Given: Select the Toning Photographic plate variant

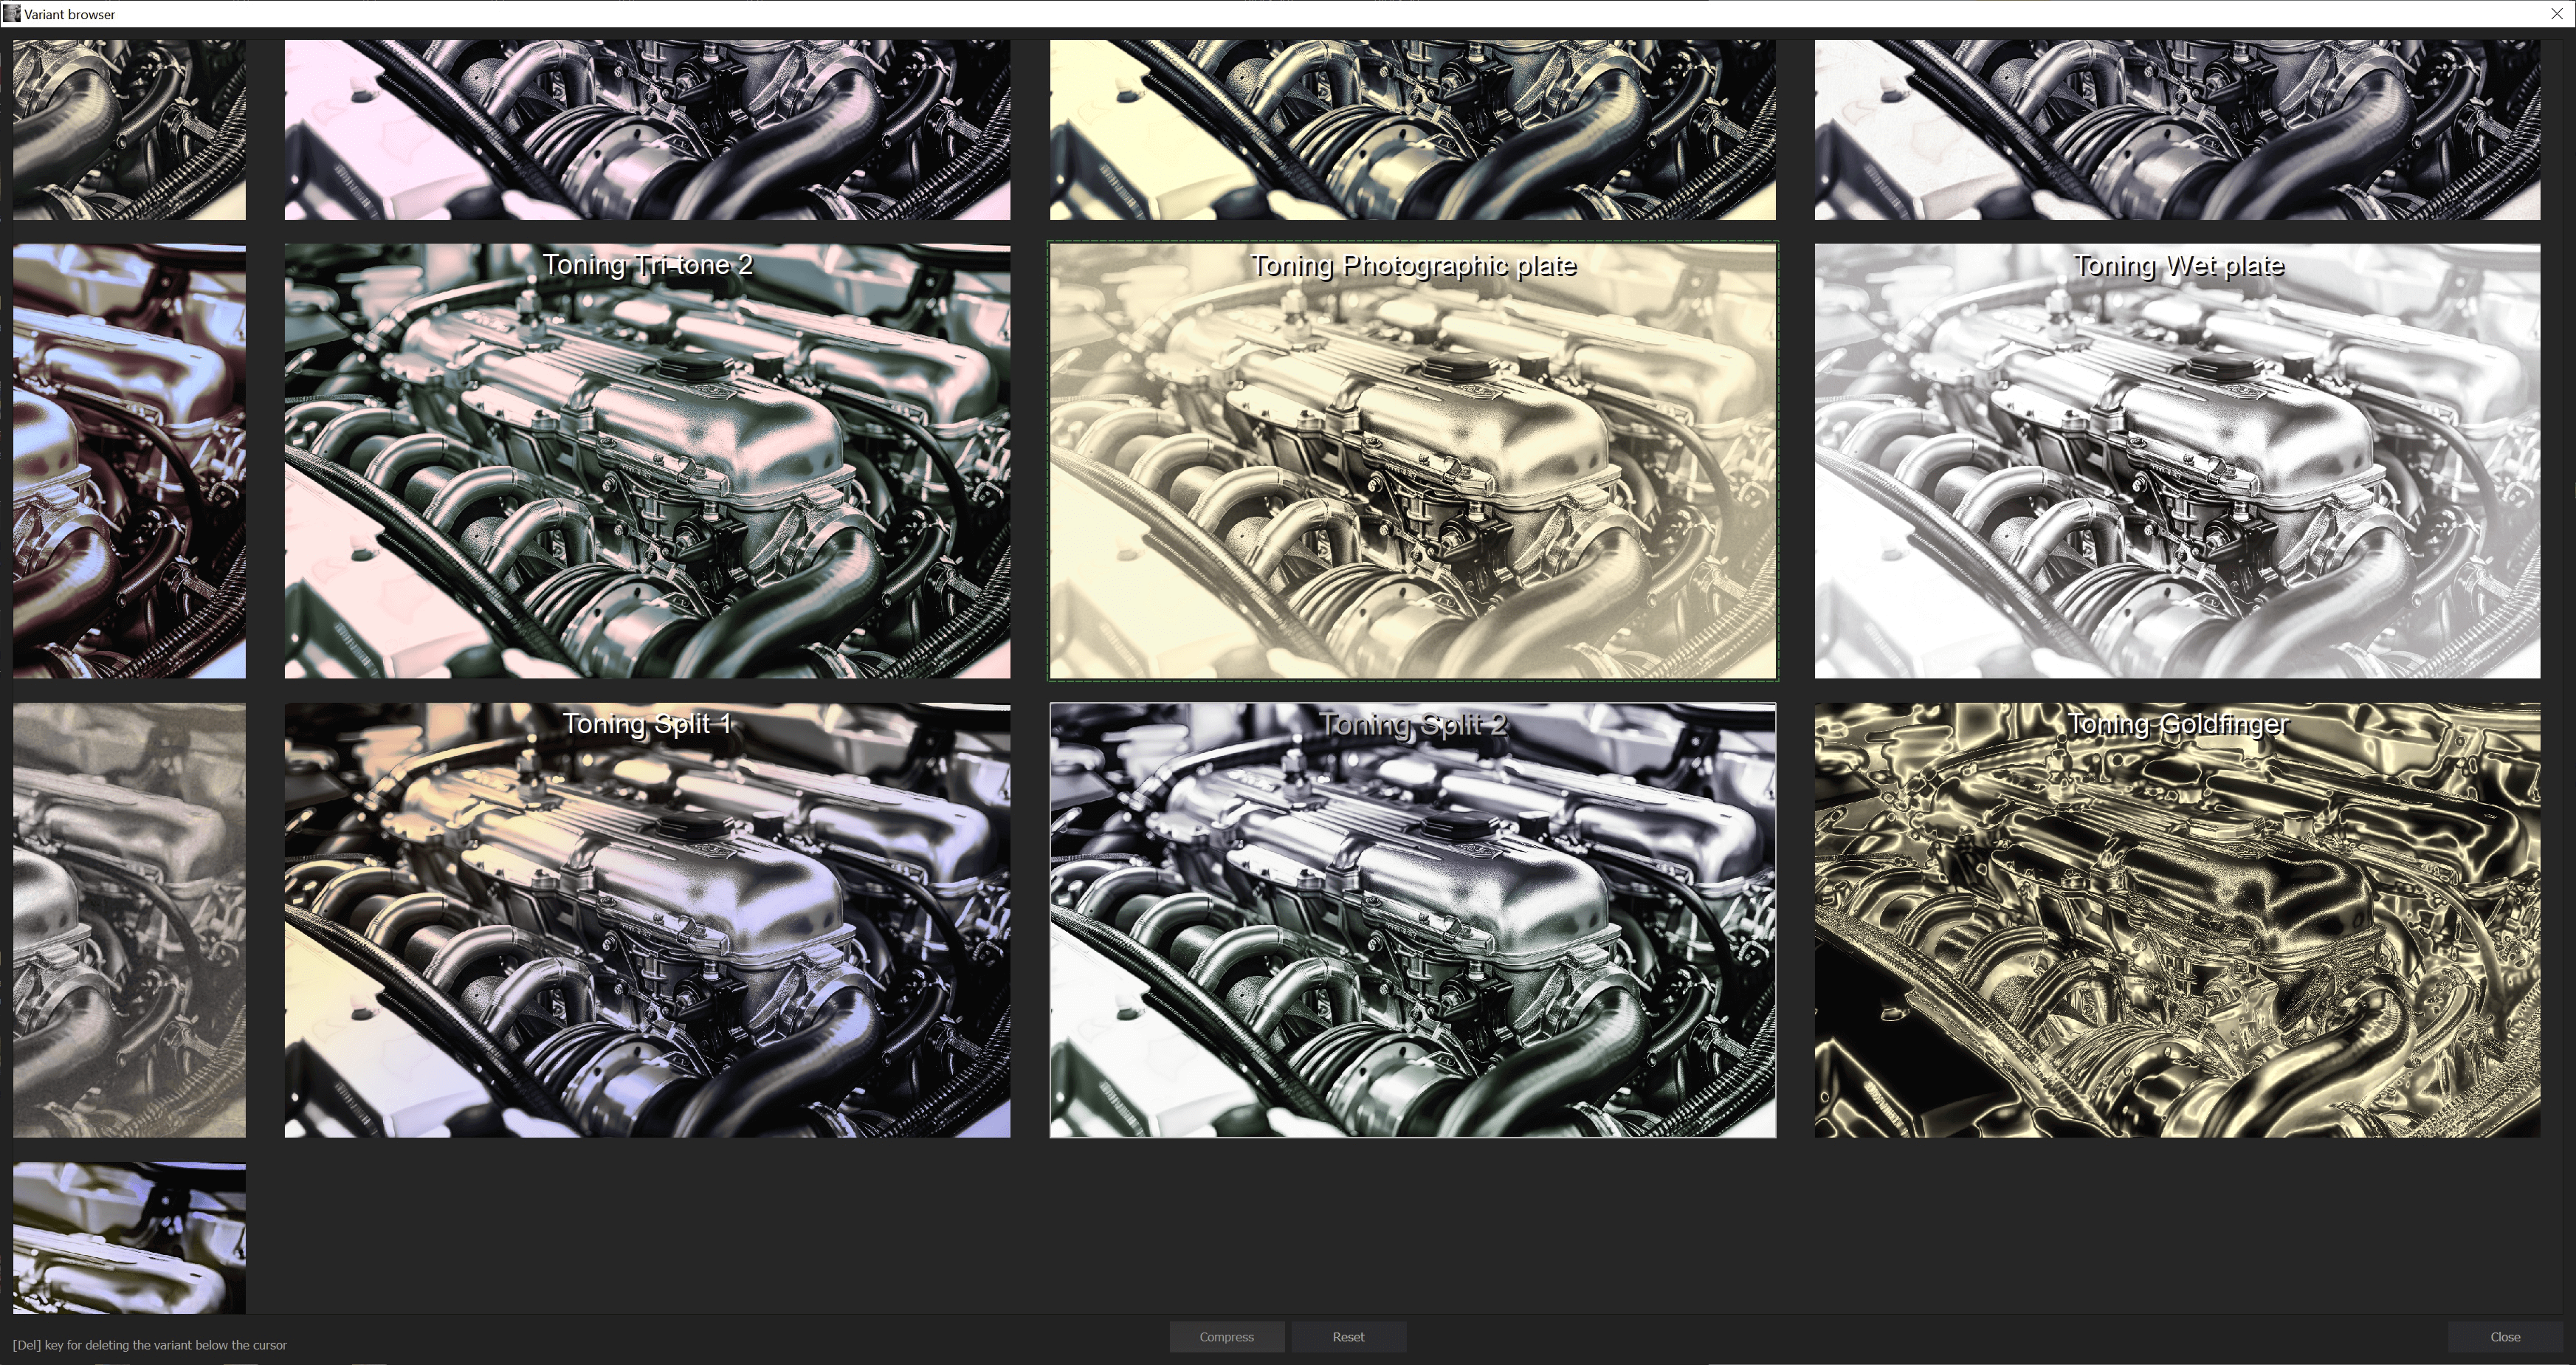Looking at the screenshot, I should point(1412,460).
